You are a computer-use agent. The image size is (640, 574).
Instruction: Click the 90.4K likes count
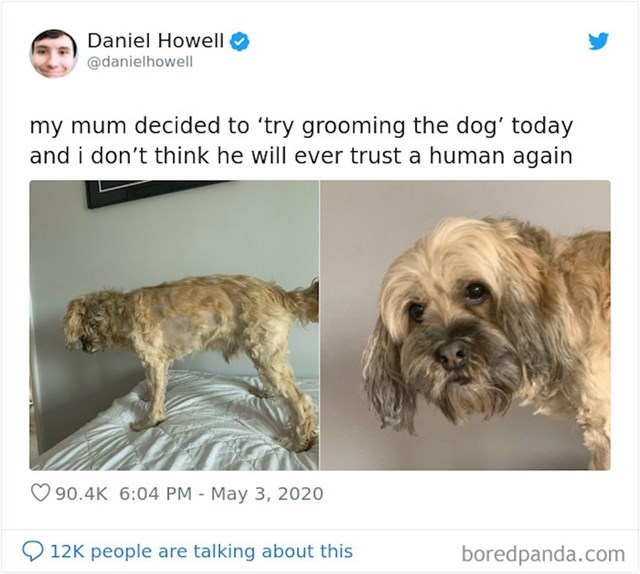click(x=82, y=494)
